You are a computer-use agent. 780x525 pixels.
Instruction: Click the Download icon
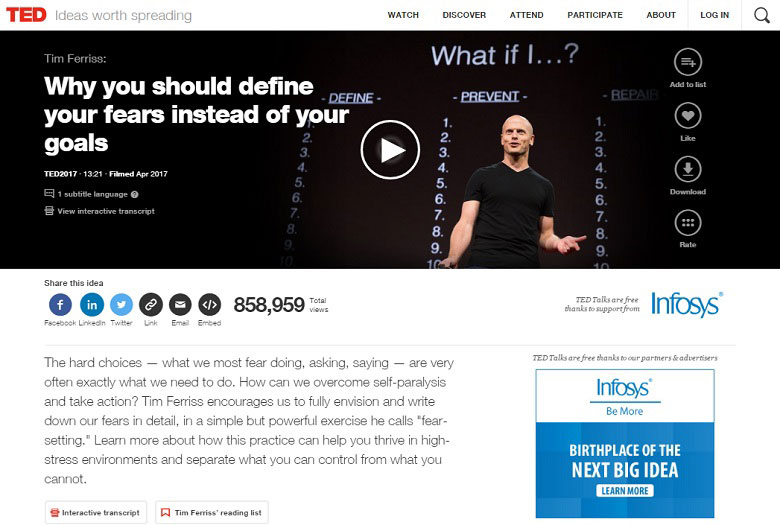pos(687,169)
